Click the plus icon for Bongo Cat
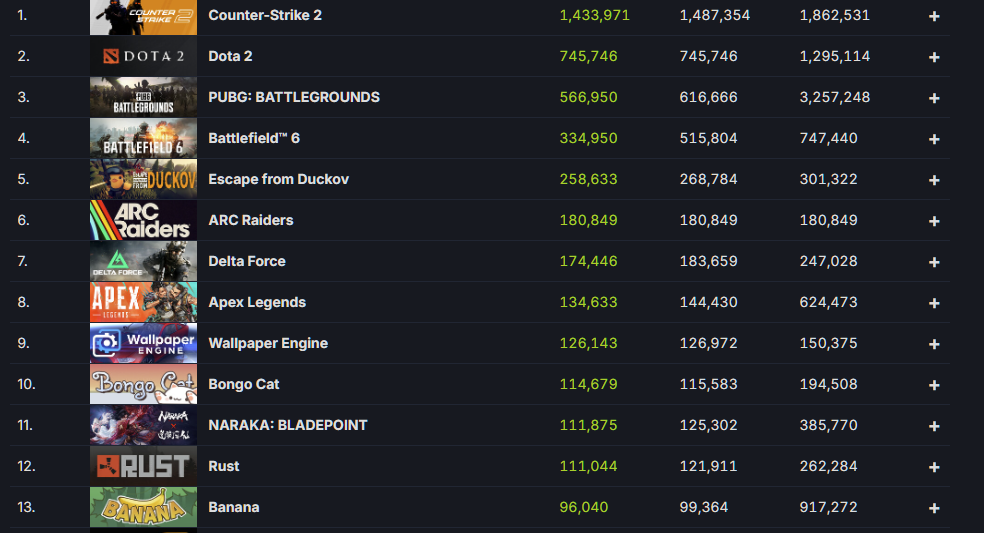The width and height of the screenshot is (984, 533). pos(934,385)
